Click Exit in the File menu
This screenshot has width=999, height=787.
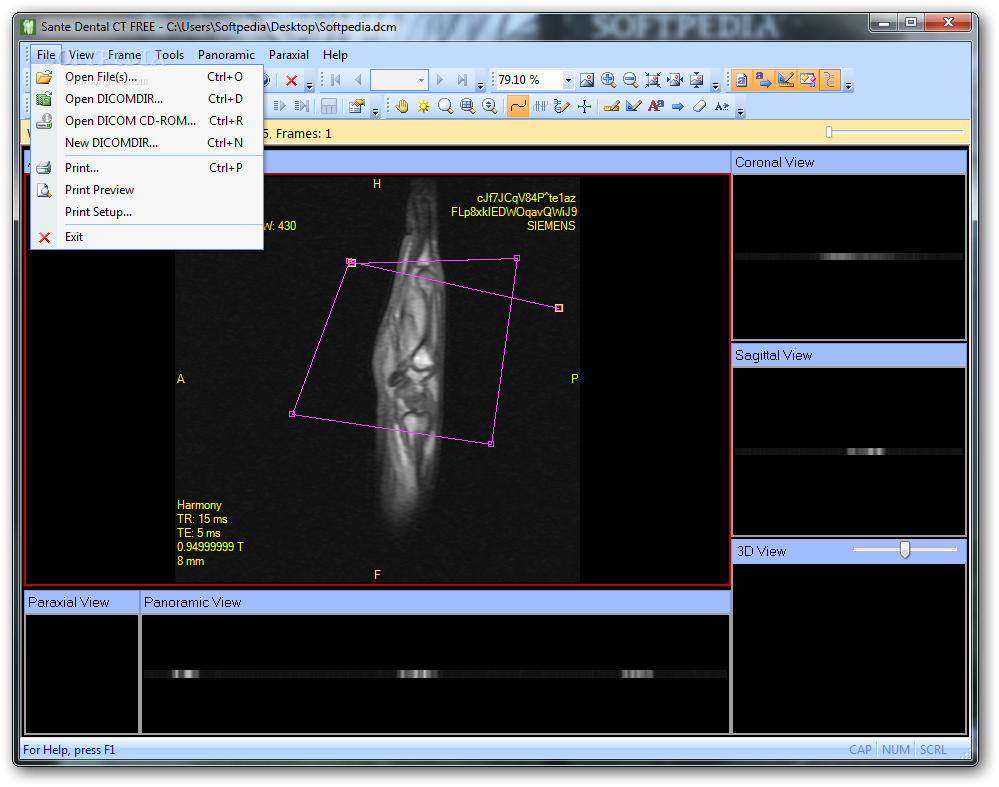pos(74,237)
